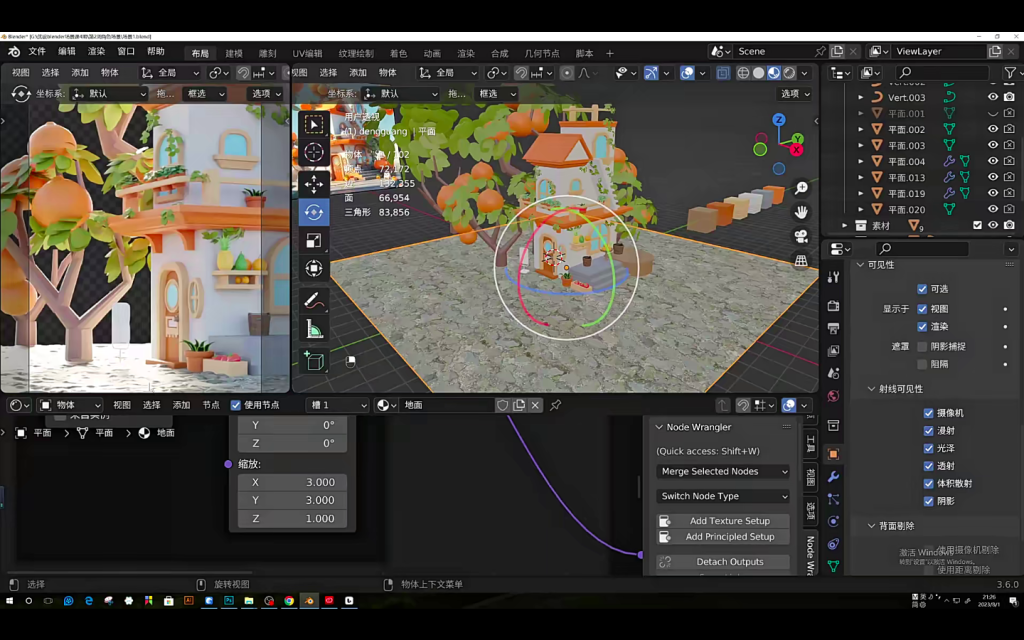
Task: Switch to orthographic grid view icon
Action: coord(801,261)
